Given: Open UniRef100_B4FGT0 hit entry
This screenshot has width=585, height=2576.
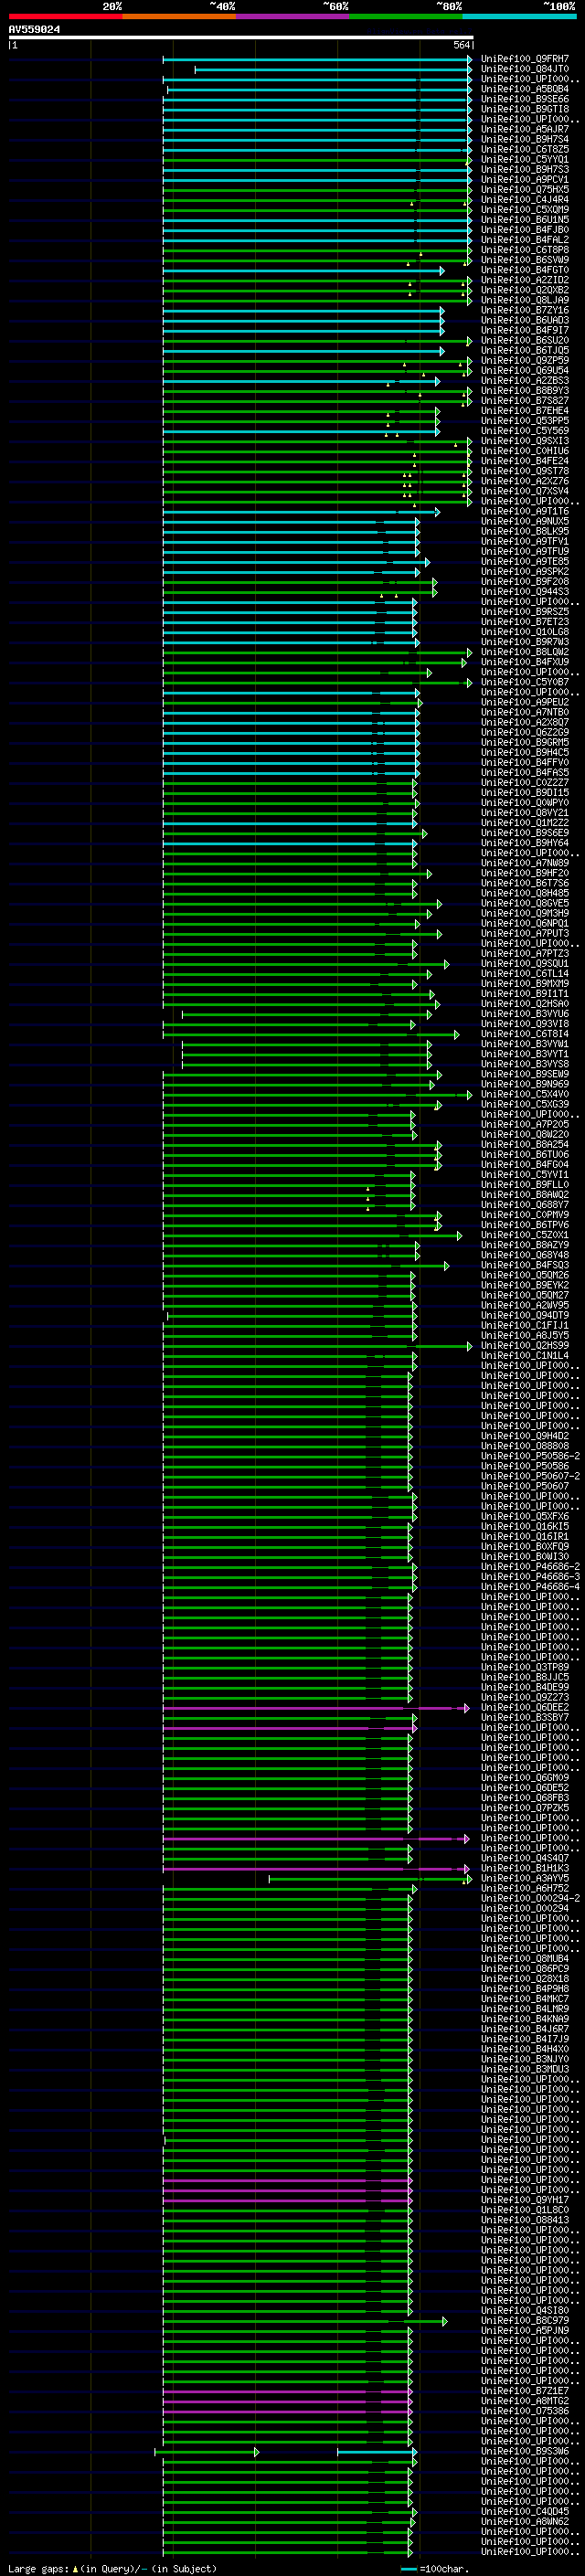Looking at the screenshot, I should point(524,270).
